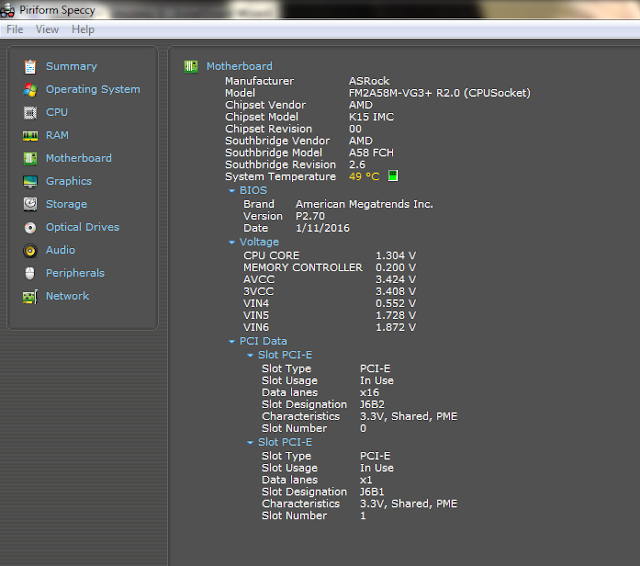Click the American Megatrends Inc. brand value
This screenshot has height=566, width=640.
(x=364, y=204)
